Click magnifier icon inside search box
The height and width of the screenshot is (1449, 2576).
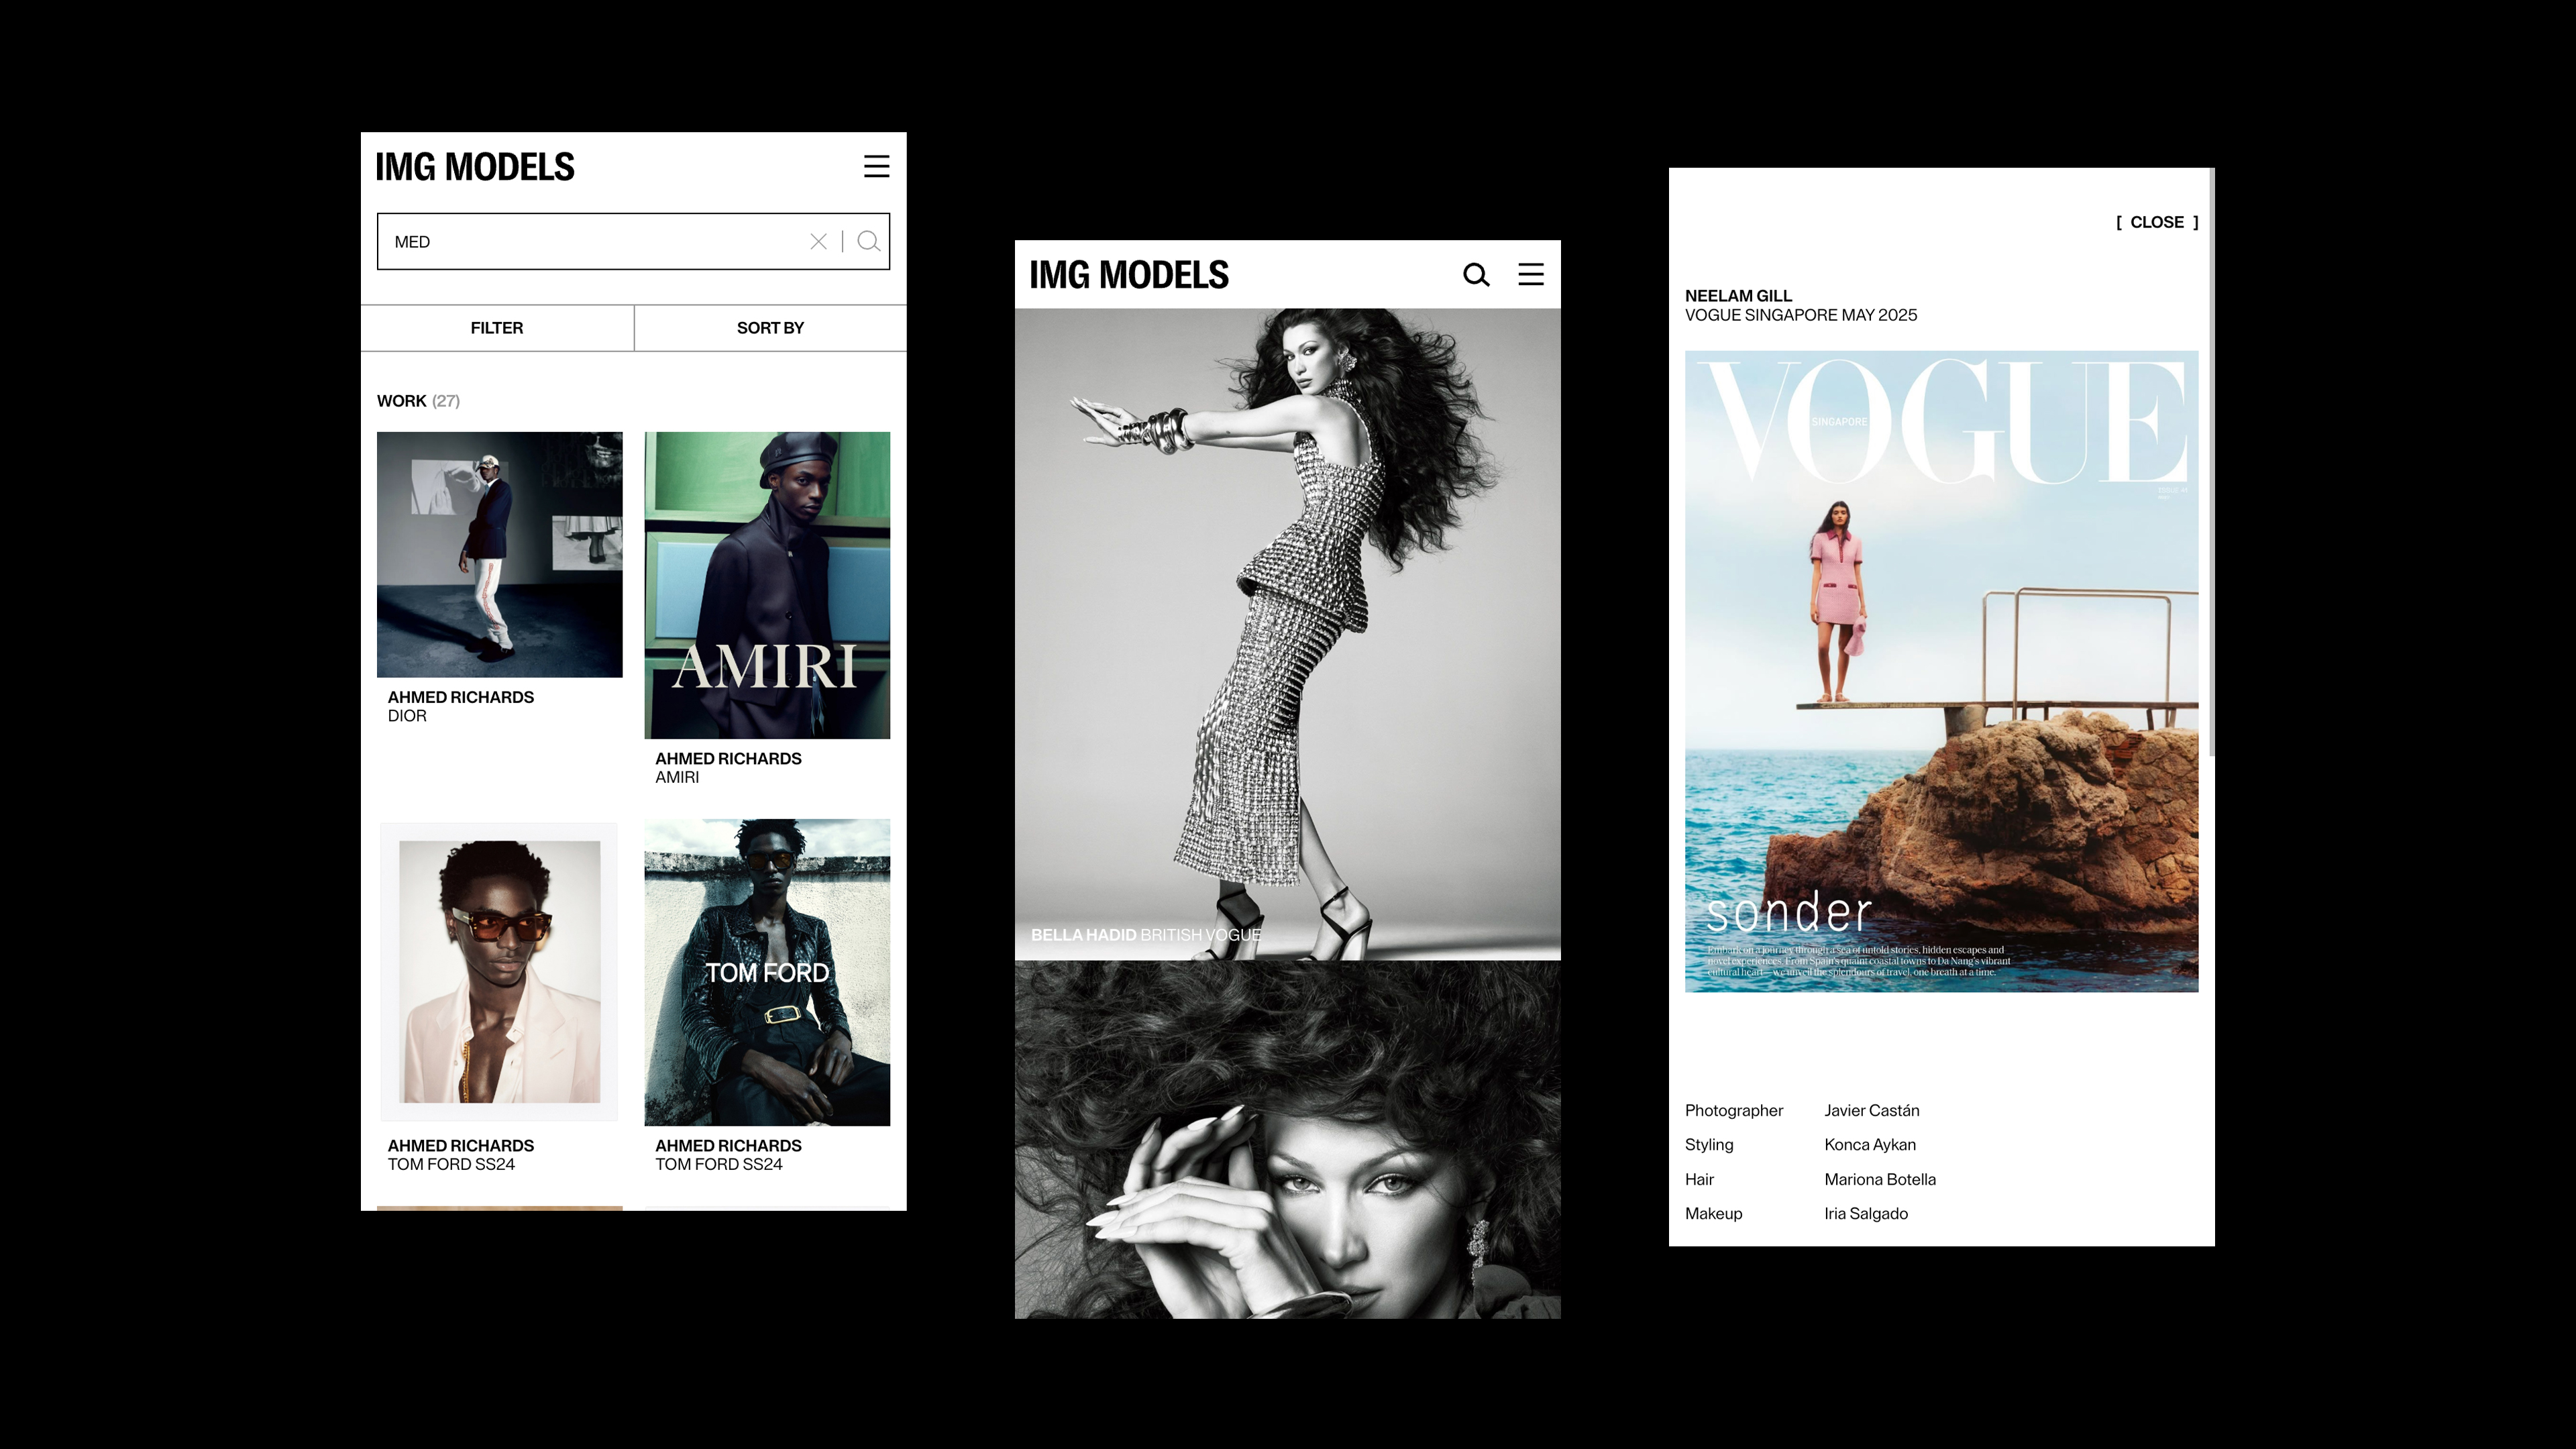(868, 241)
